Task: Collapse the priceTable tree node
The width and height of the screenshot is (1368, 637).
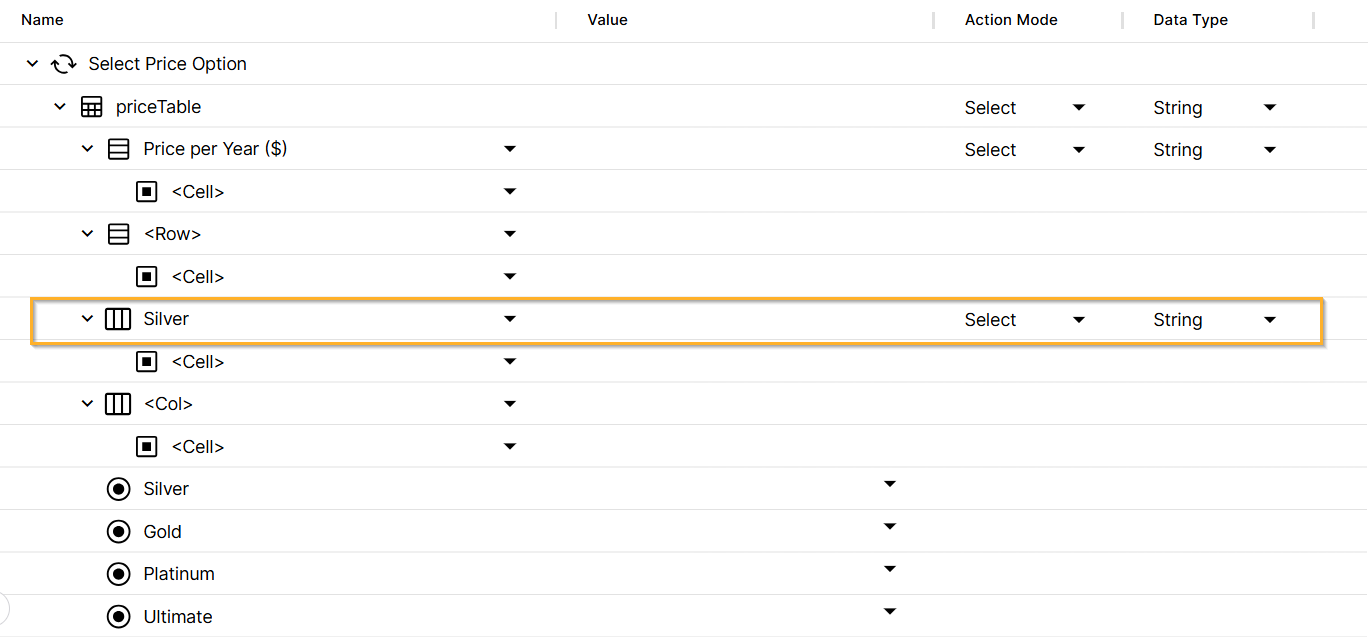Action: pos(60,107)
